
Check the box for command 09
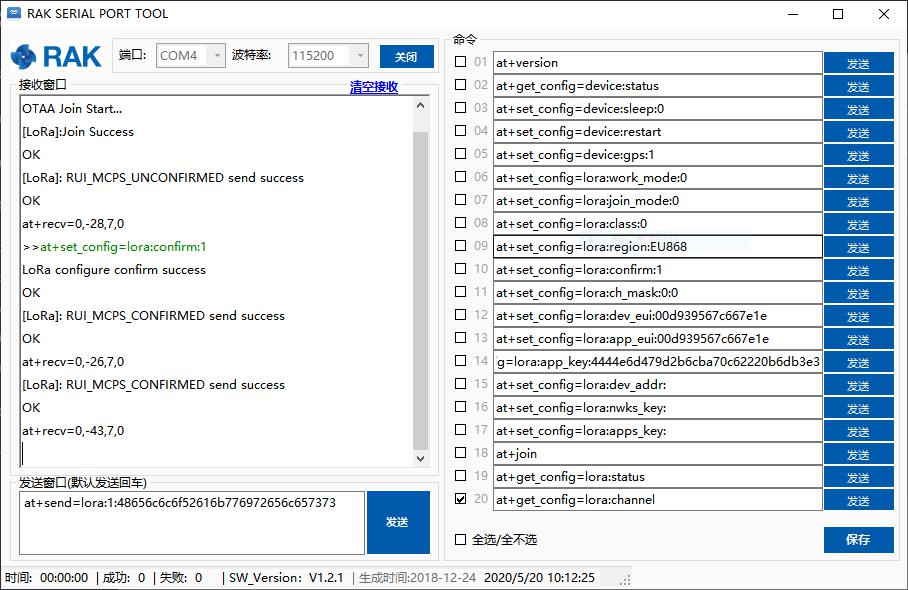tap(460, 245)
